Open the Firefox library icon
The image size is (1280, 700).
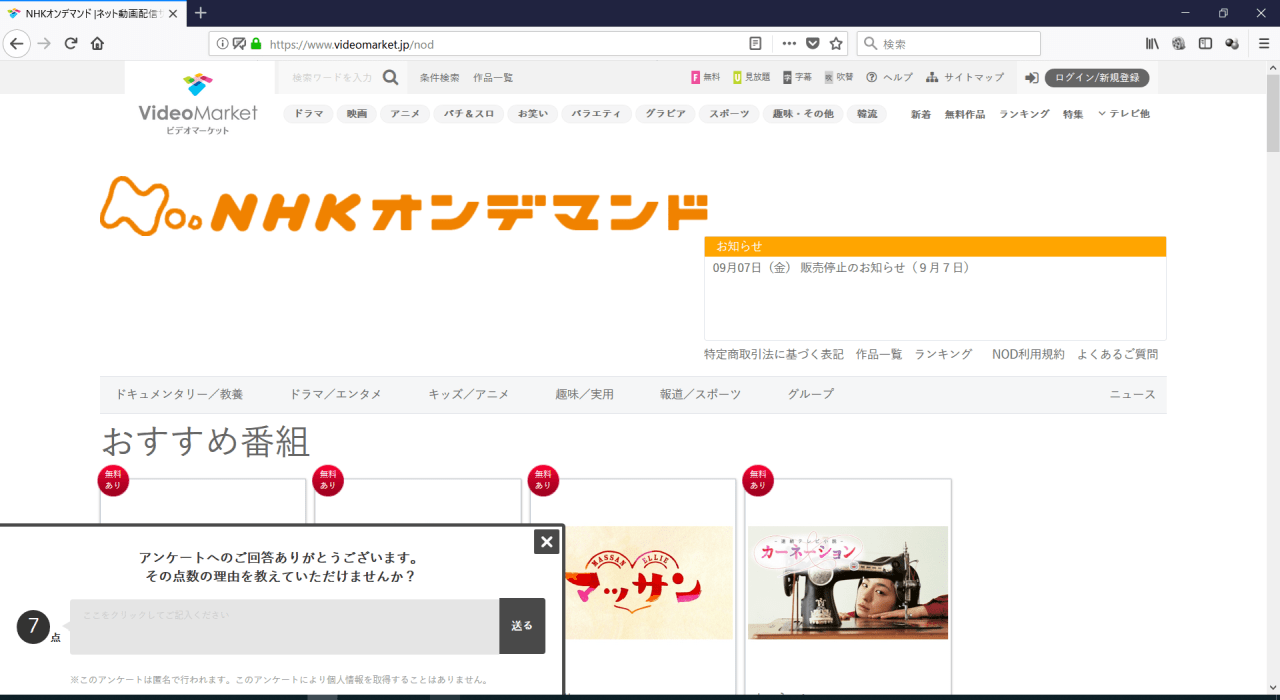coord(1152,44)
